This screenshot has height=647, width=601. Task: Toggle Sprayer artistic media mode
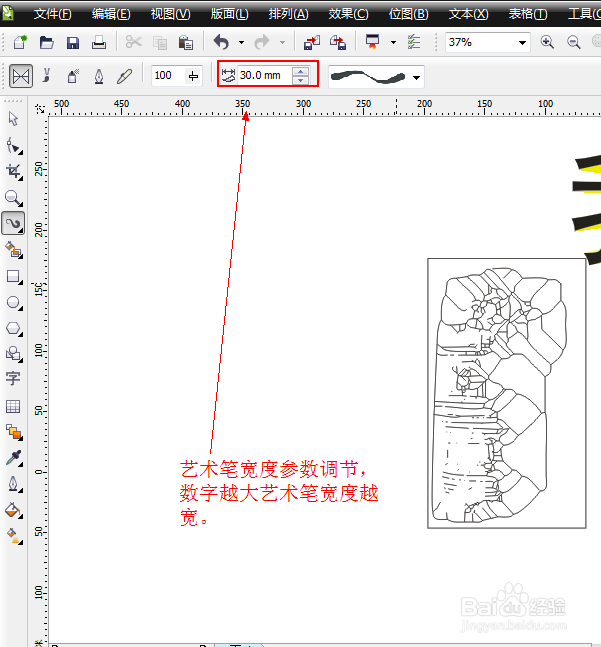(x=73, y=76)
